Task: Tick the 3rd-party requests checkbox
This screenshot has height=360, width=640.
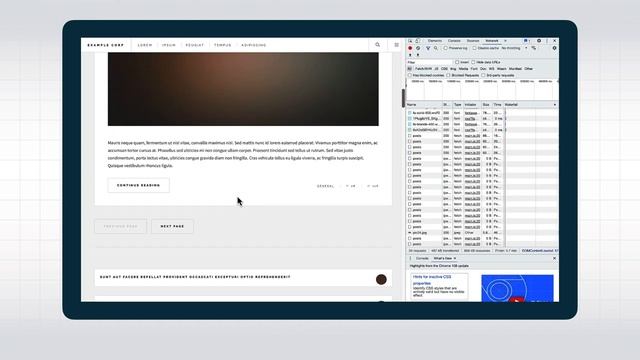Action: 483,76
